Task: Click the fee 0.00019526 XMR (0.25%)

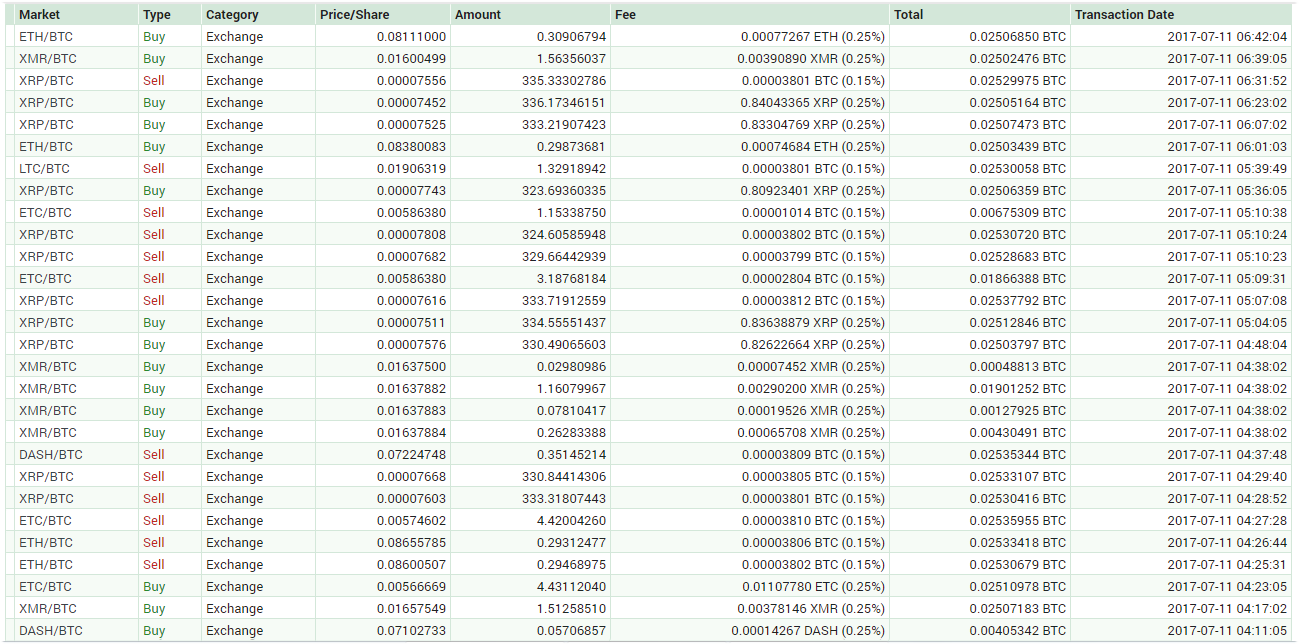Action: 812,411
